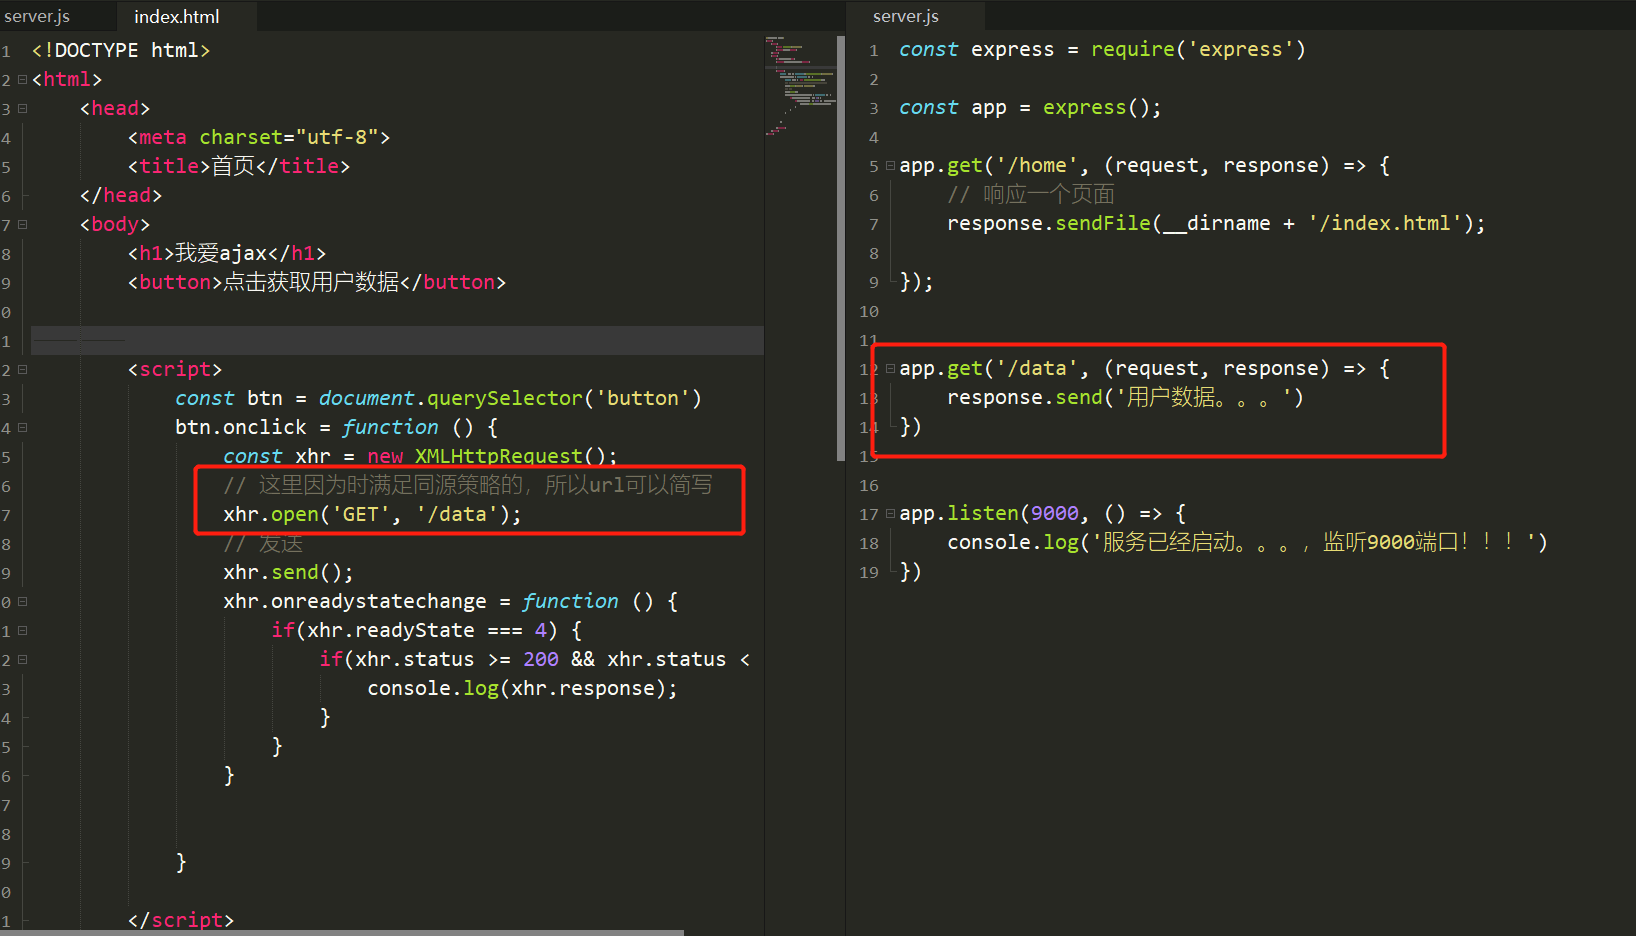Fold the if(xhr.readyState === 4) block
The height and width of the screenshot is (936, 1636).
coord(22,631)
